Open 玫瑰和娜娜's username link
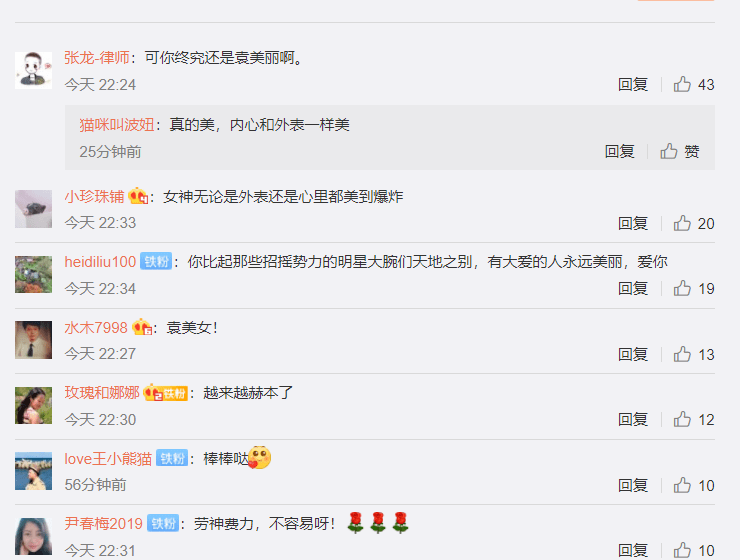 [x=102, y=393]
